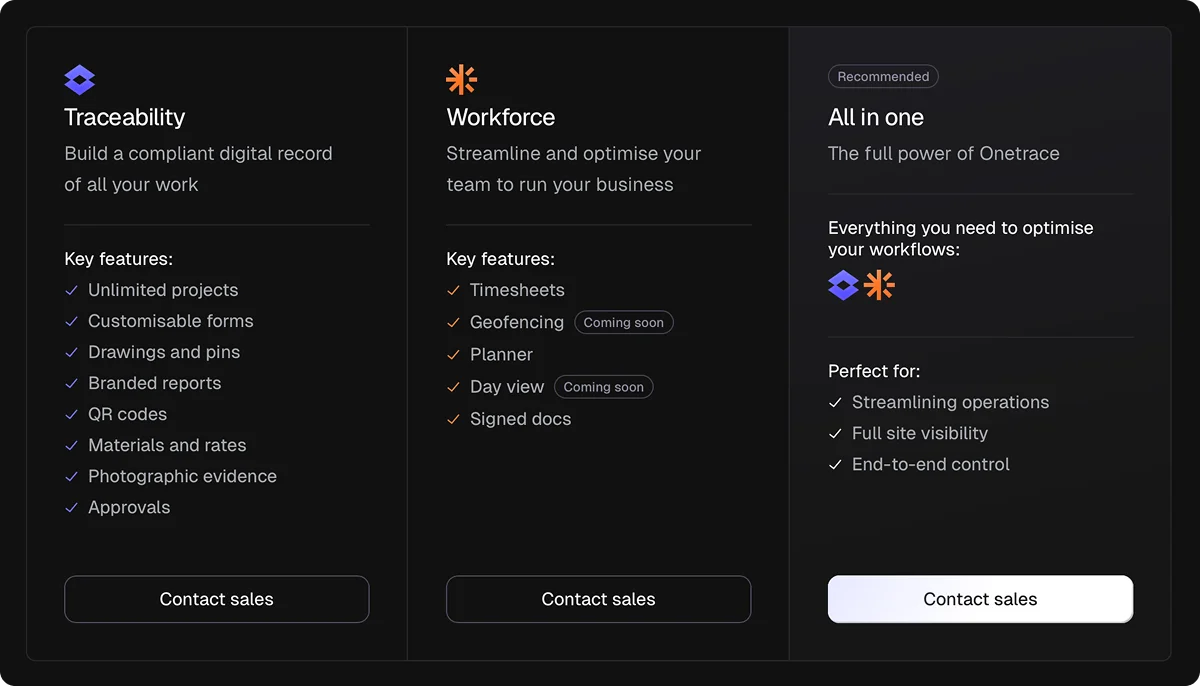The image size is (1200, 686).
Task: Click the text 'Unlimited projects'
Action: [x=163, y=290]
